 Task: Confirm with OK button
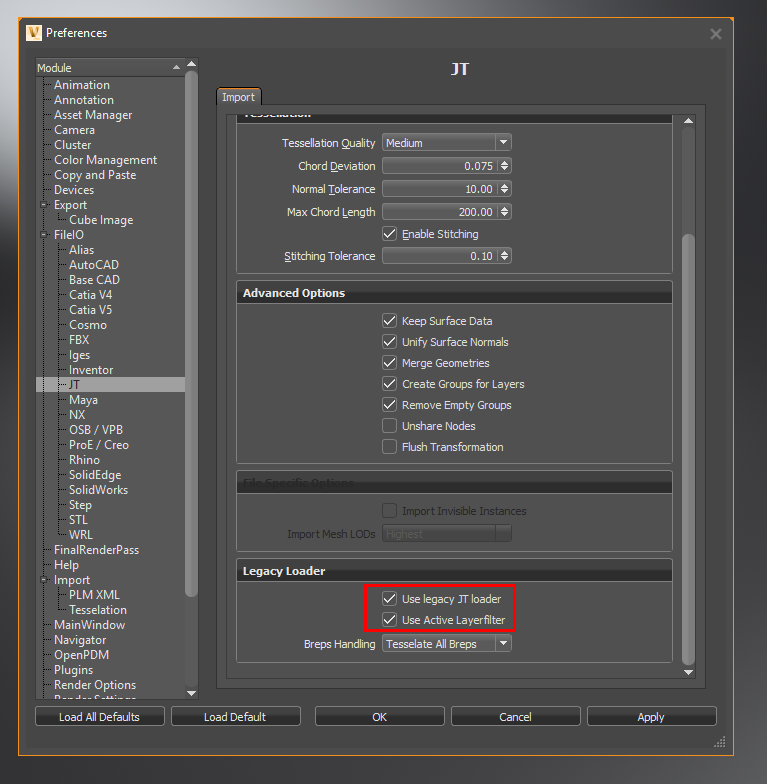click(x=380, y=717)
